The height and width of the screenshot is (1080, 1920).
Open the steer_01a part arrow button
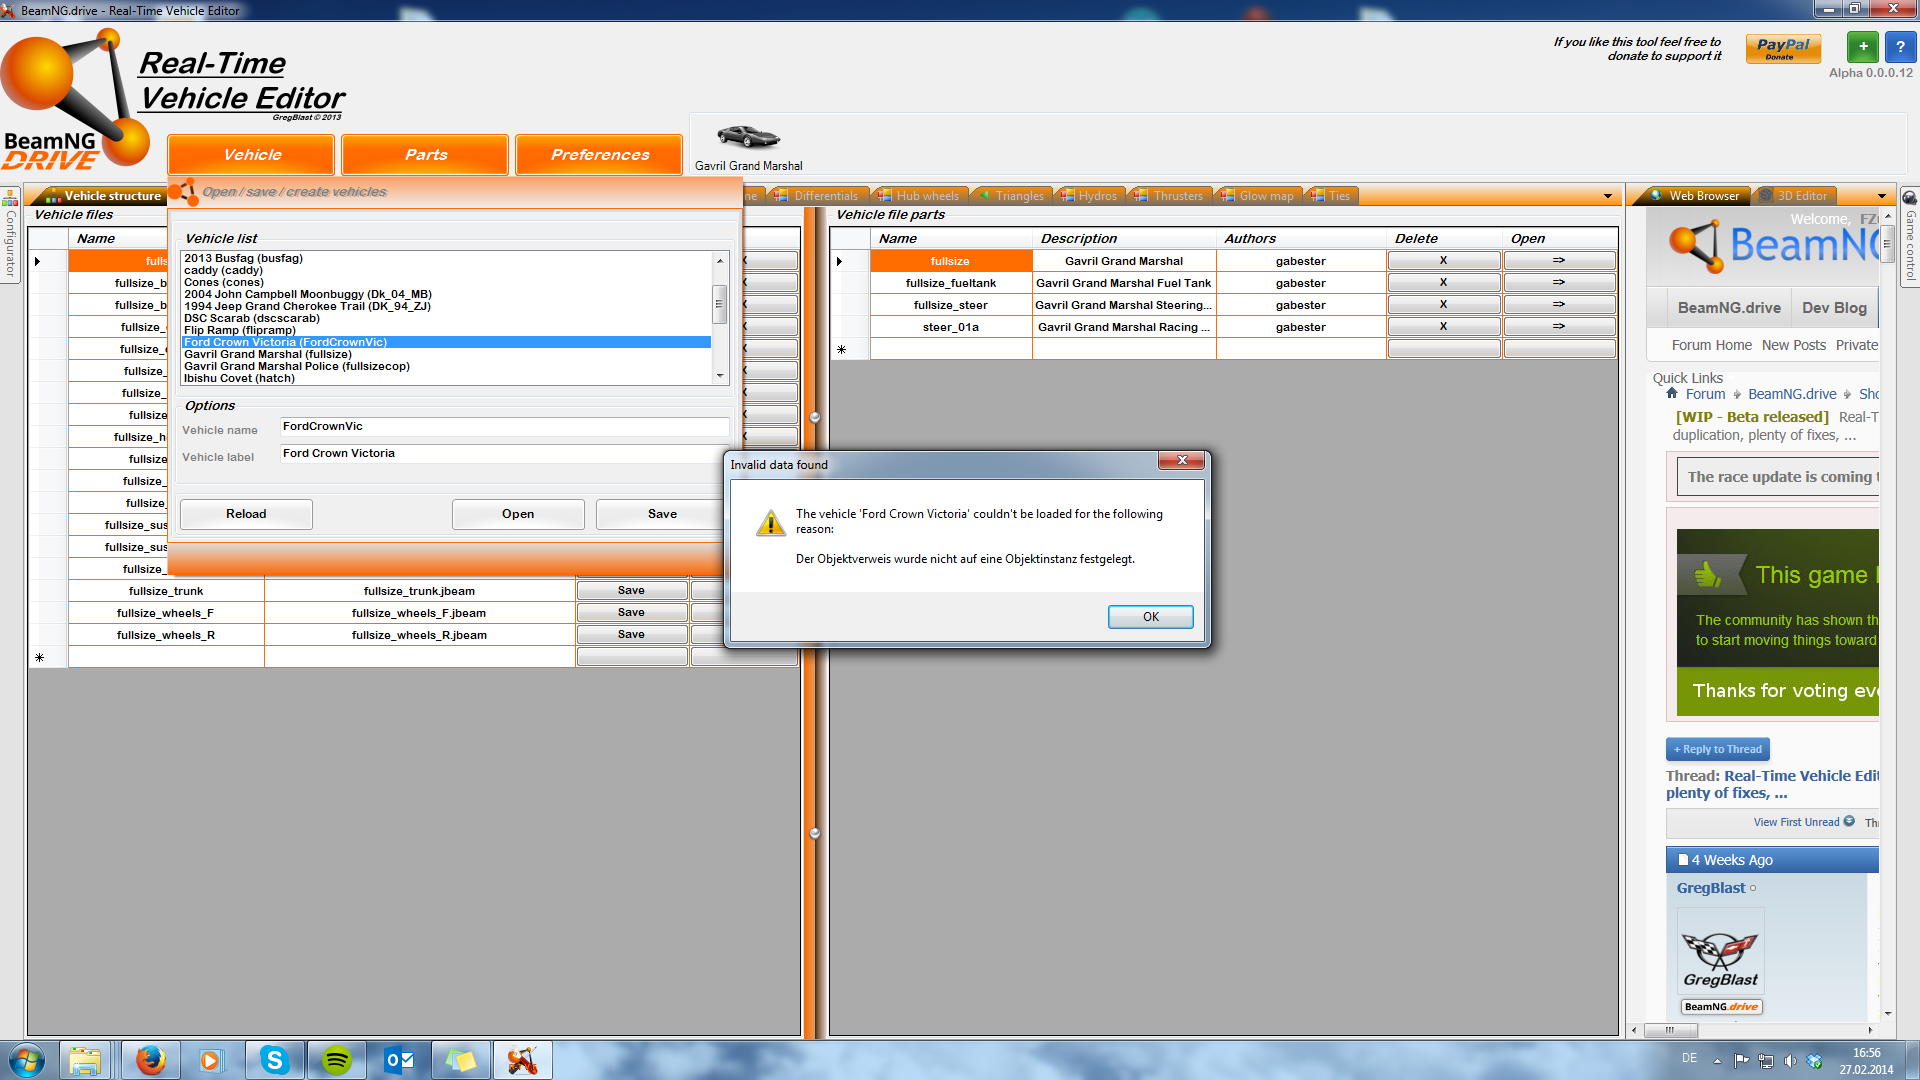pyautogui.click(x=1558, y=327)
